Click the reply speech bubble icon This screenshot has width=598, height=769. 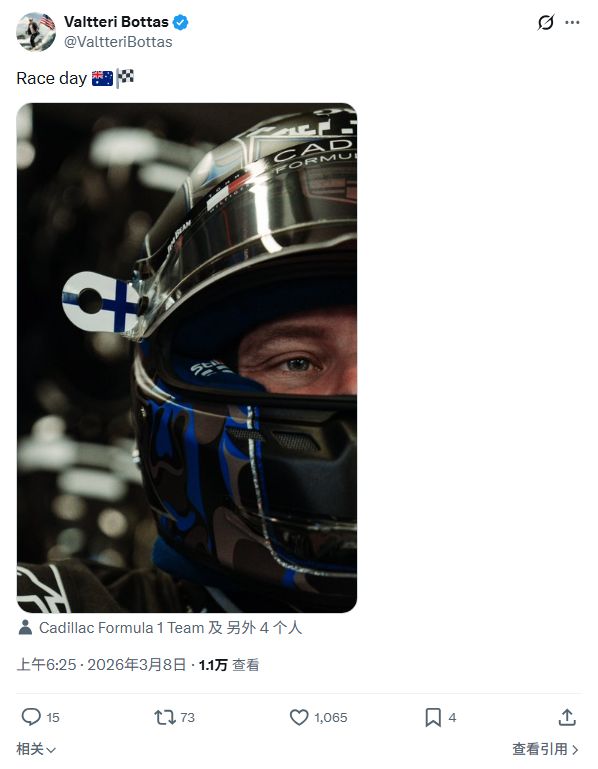tap(31, 717)
